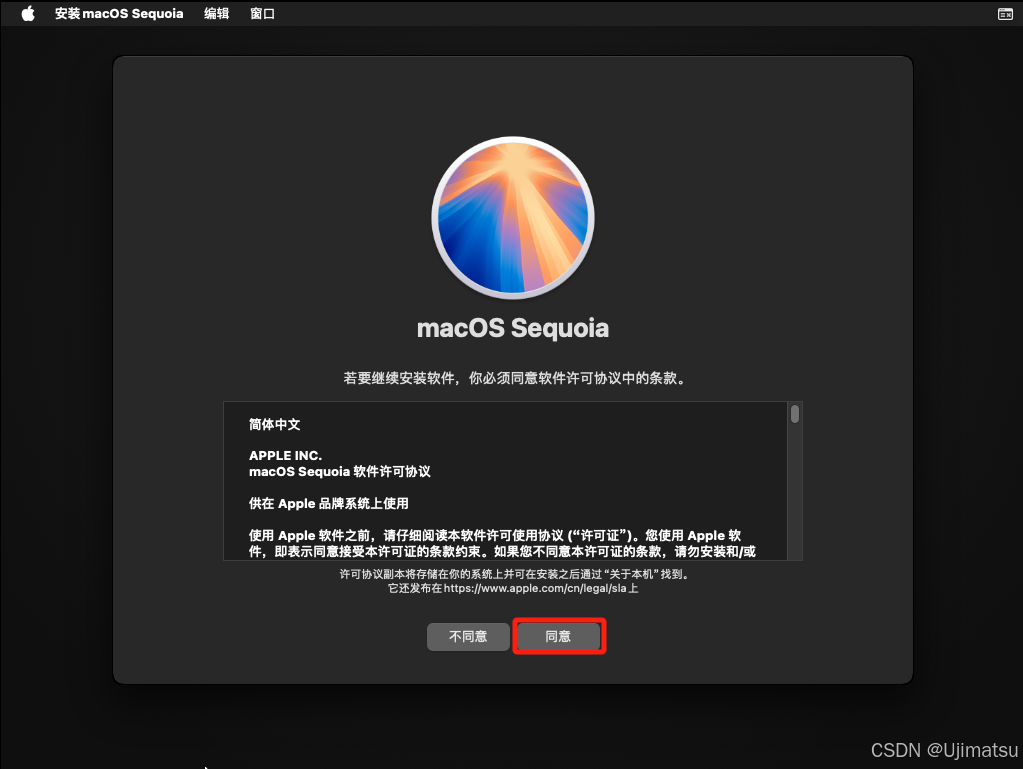Click the 若要继续安装软件 instruction text

tap(515, 378)
